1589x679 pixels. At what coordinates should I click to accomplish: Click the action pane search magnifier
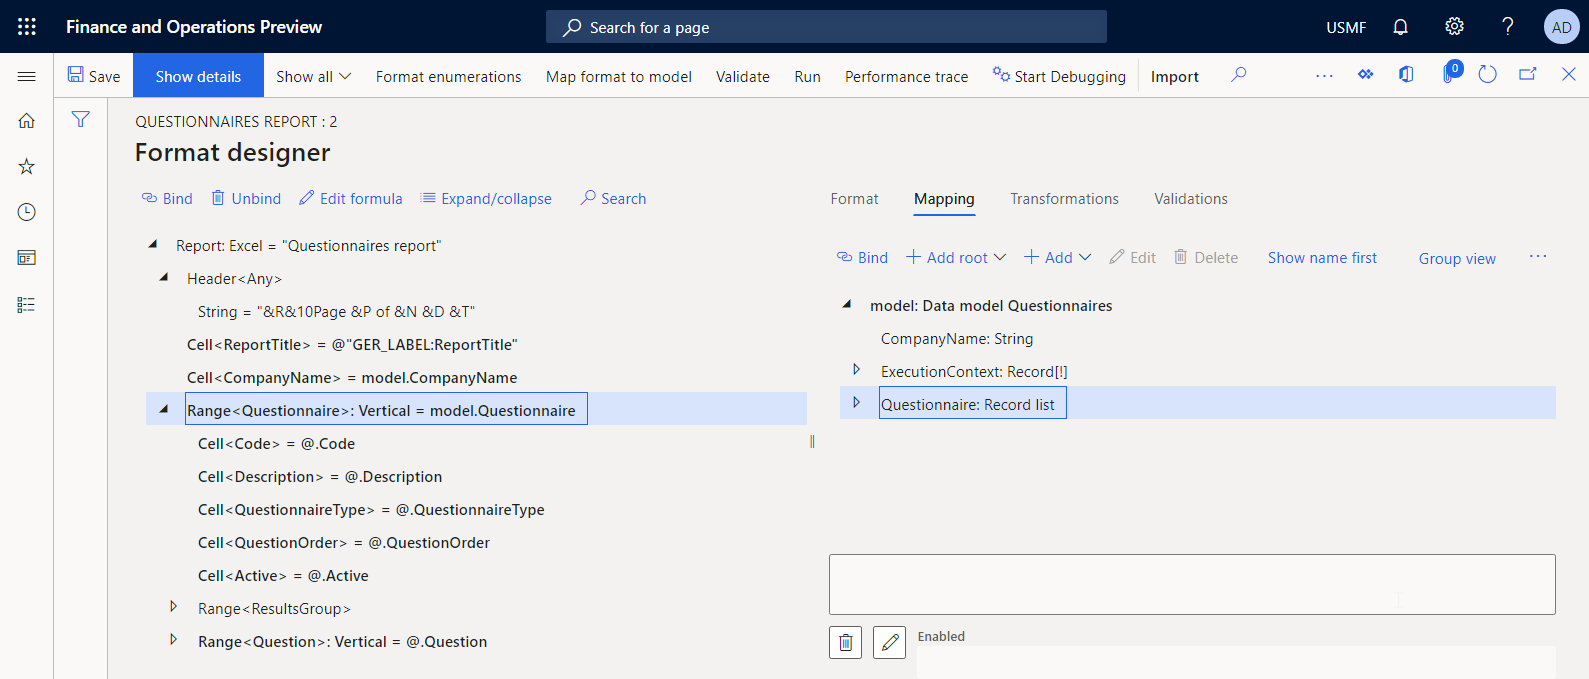point(1239,75)
